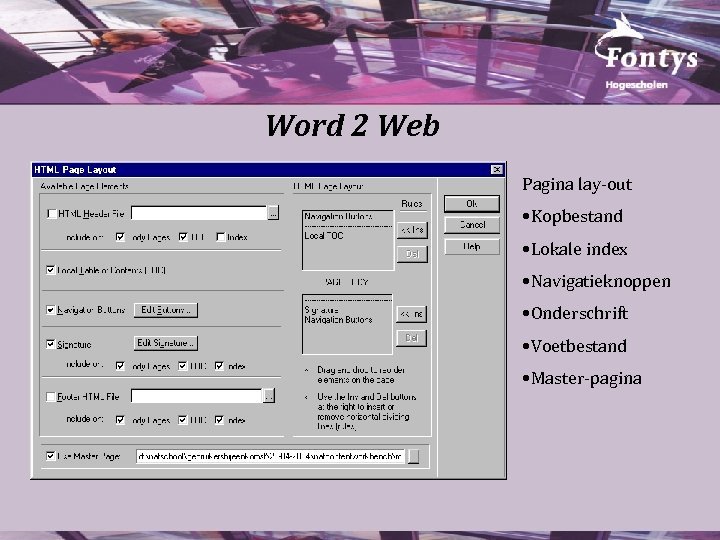Open Help for HTML Page Layout
The image size is (720, 540).
[x=472, y=247]
